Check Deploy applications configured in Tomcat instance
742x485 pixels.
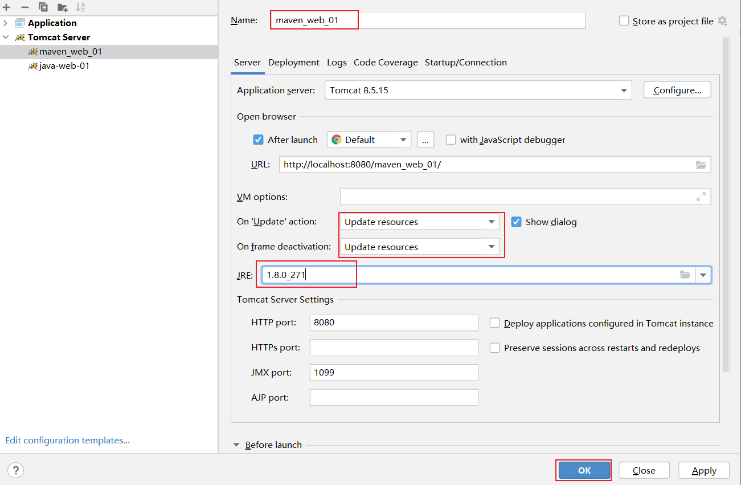pos(495,323)
